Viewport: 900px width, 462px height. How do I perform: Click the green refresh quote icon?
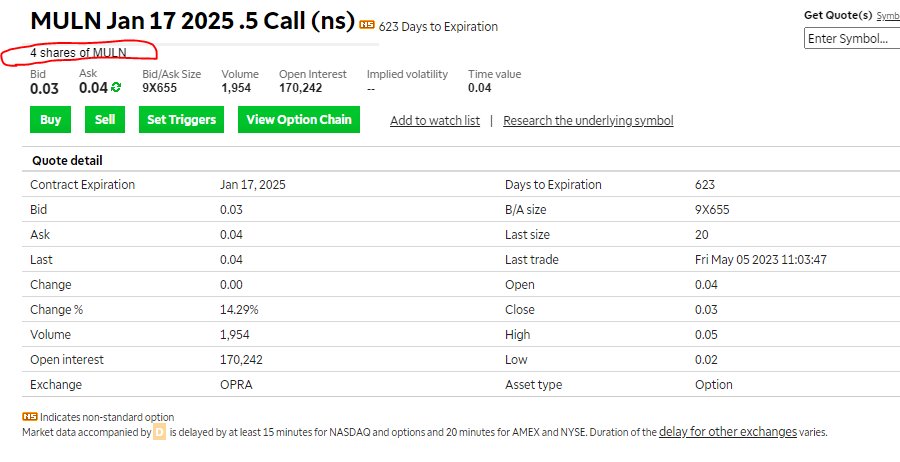[x=116, y=87]
